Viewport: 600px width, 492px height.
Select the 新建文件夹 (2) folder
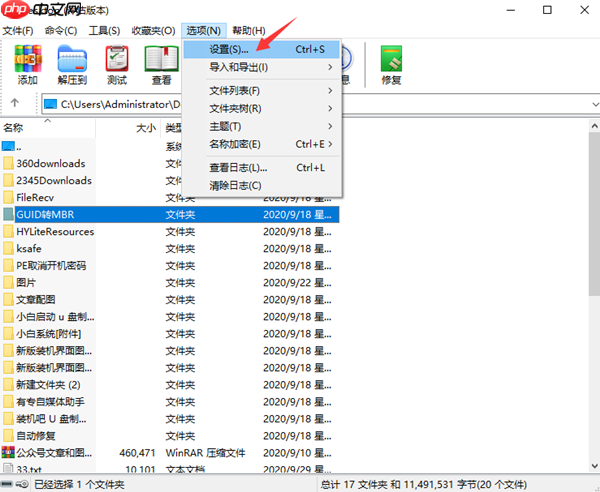[x=48, y=384]
